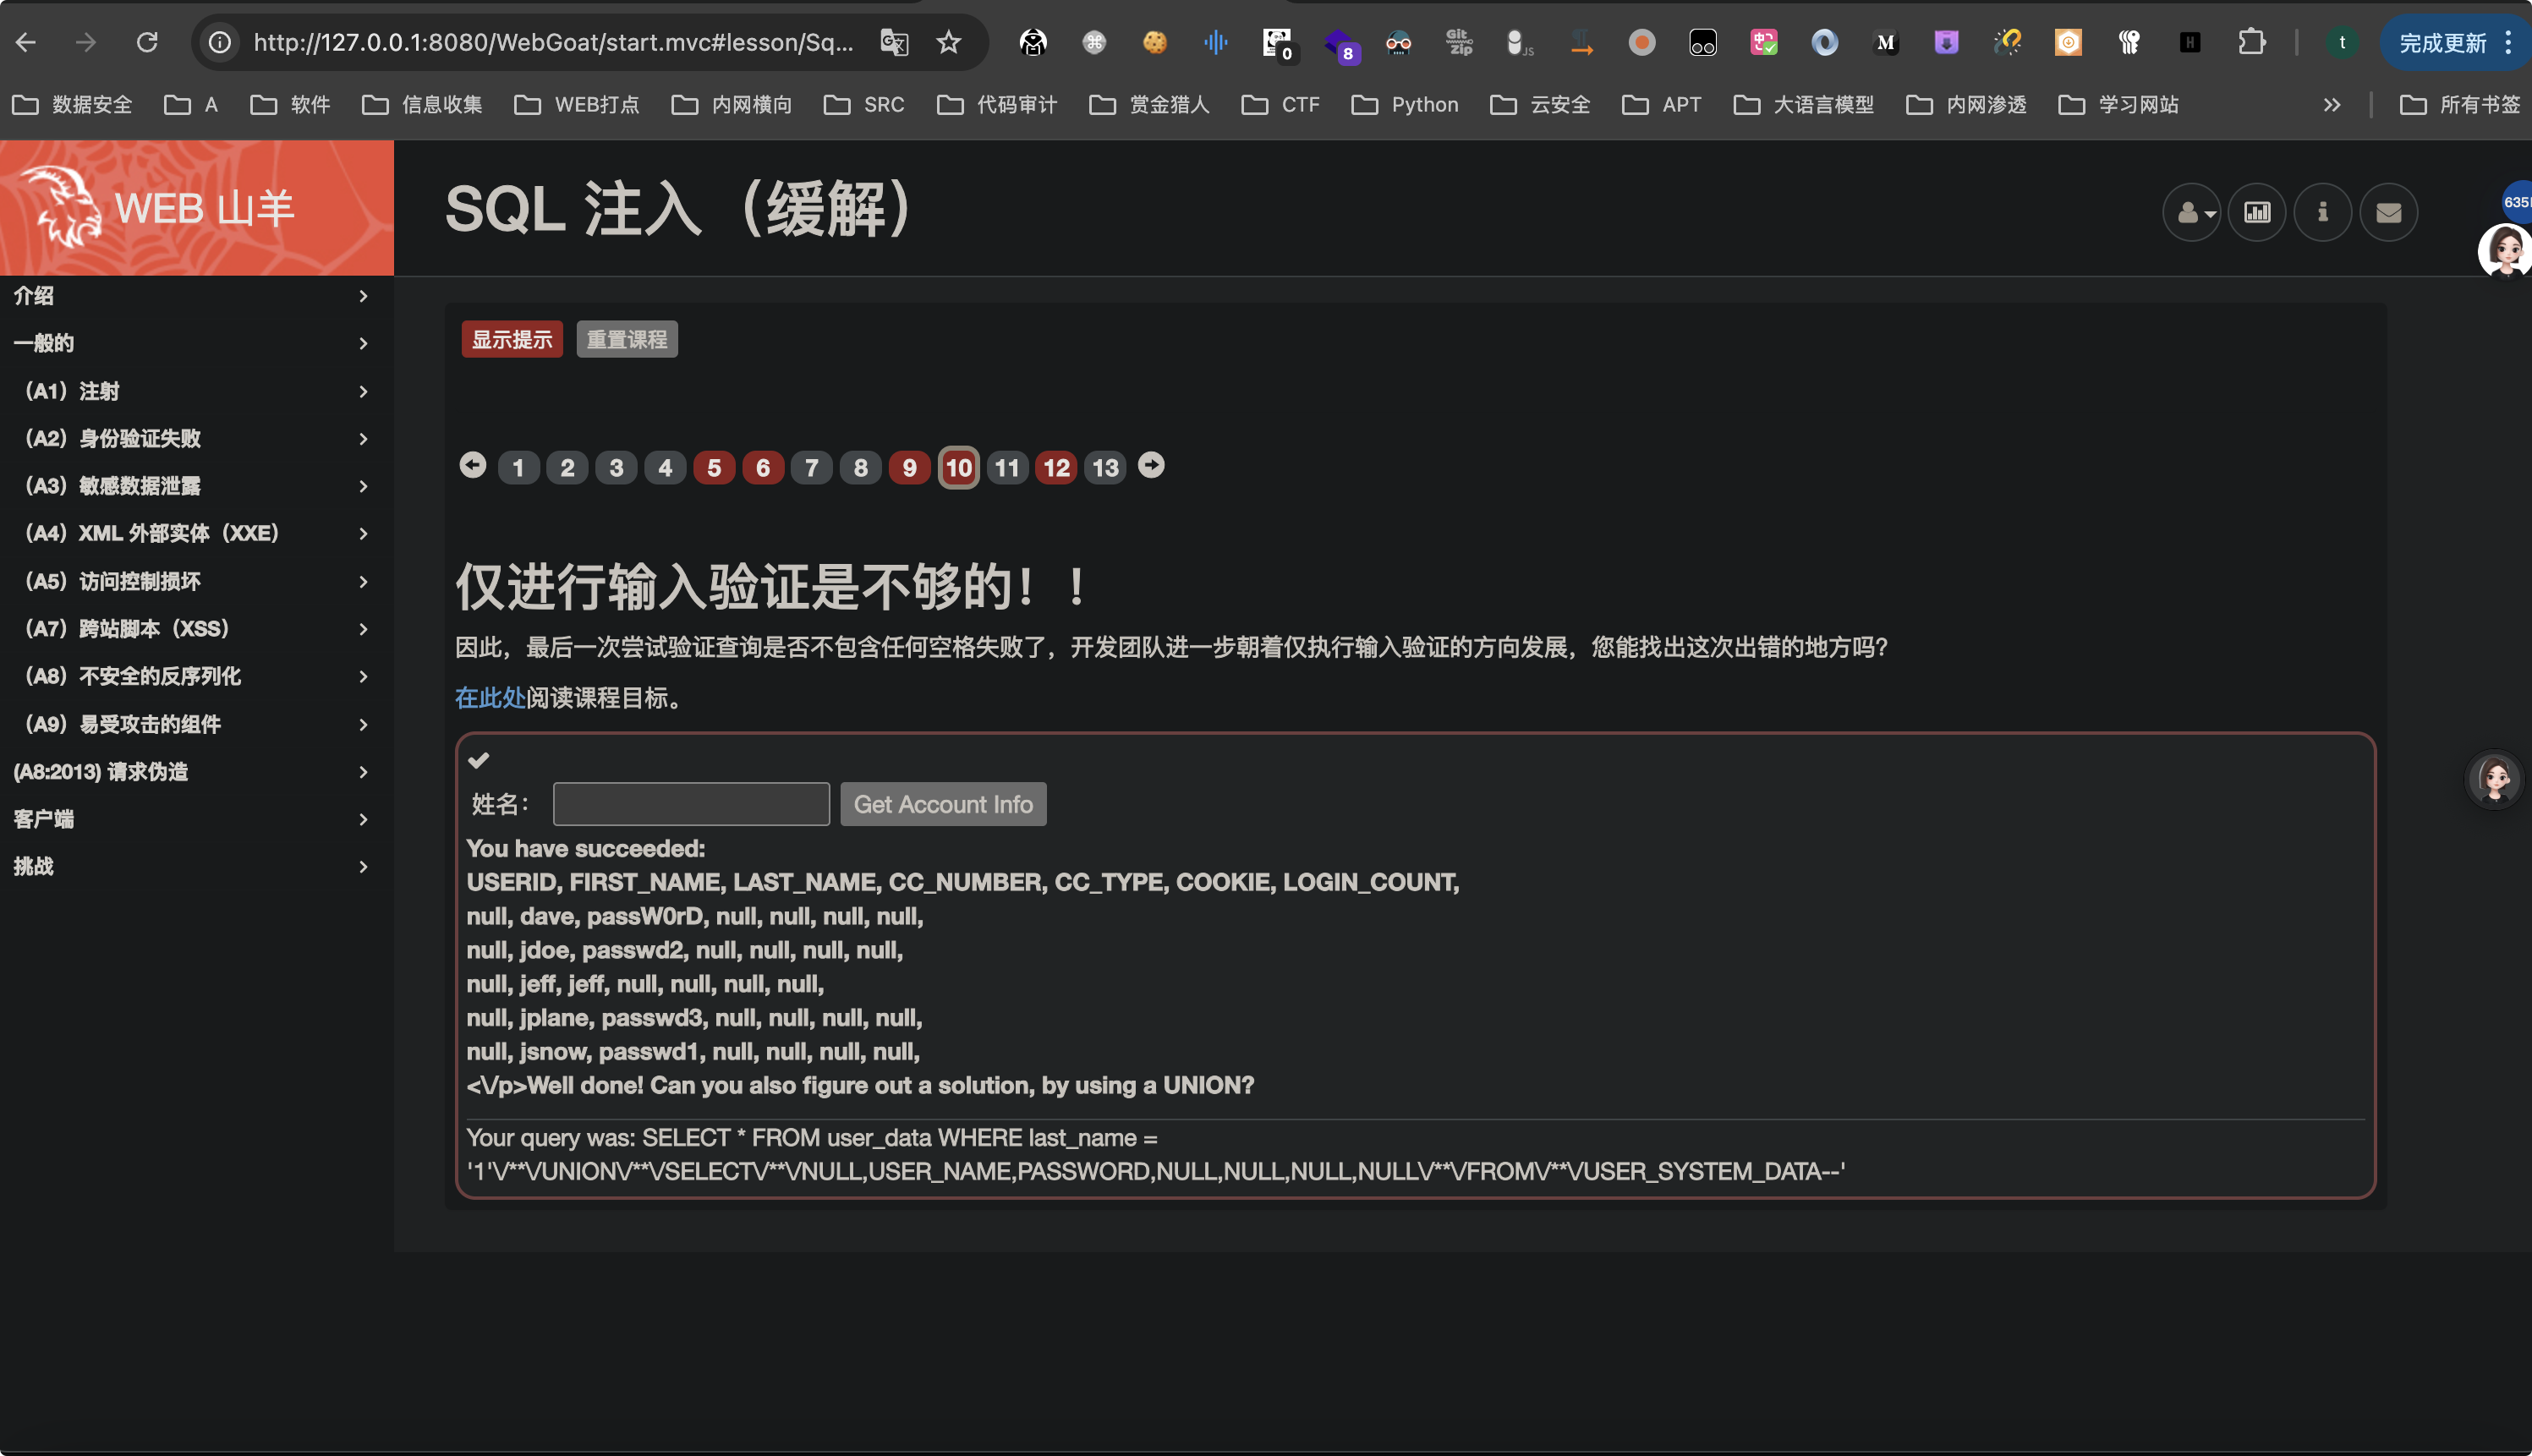Screen dimensions: 2532x1456
Task: Go to lesson page 1
Action: [x=518, y=467]
